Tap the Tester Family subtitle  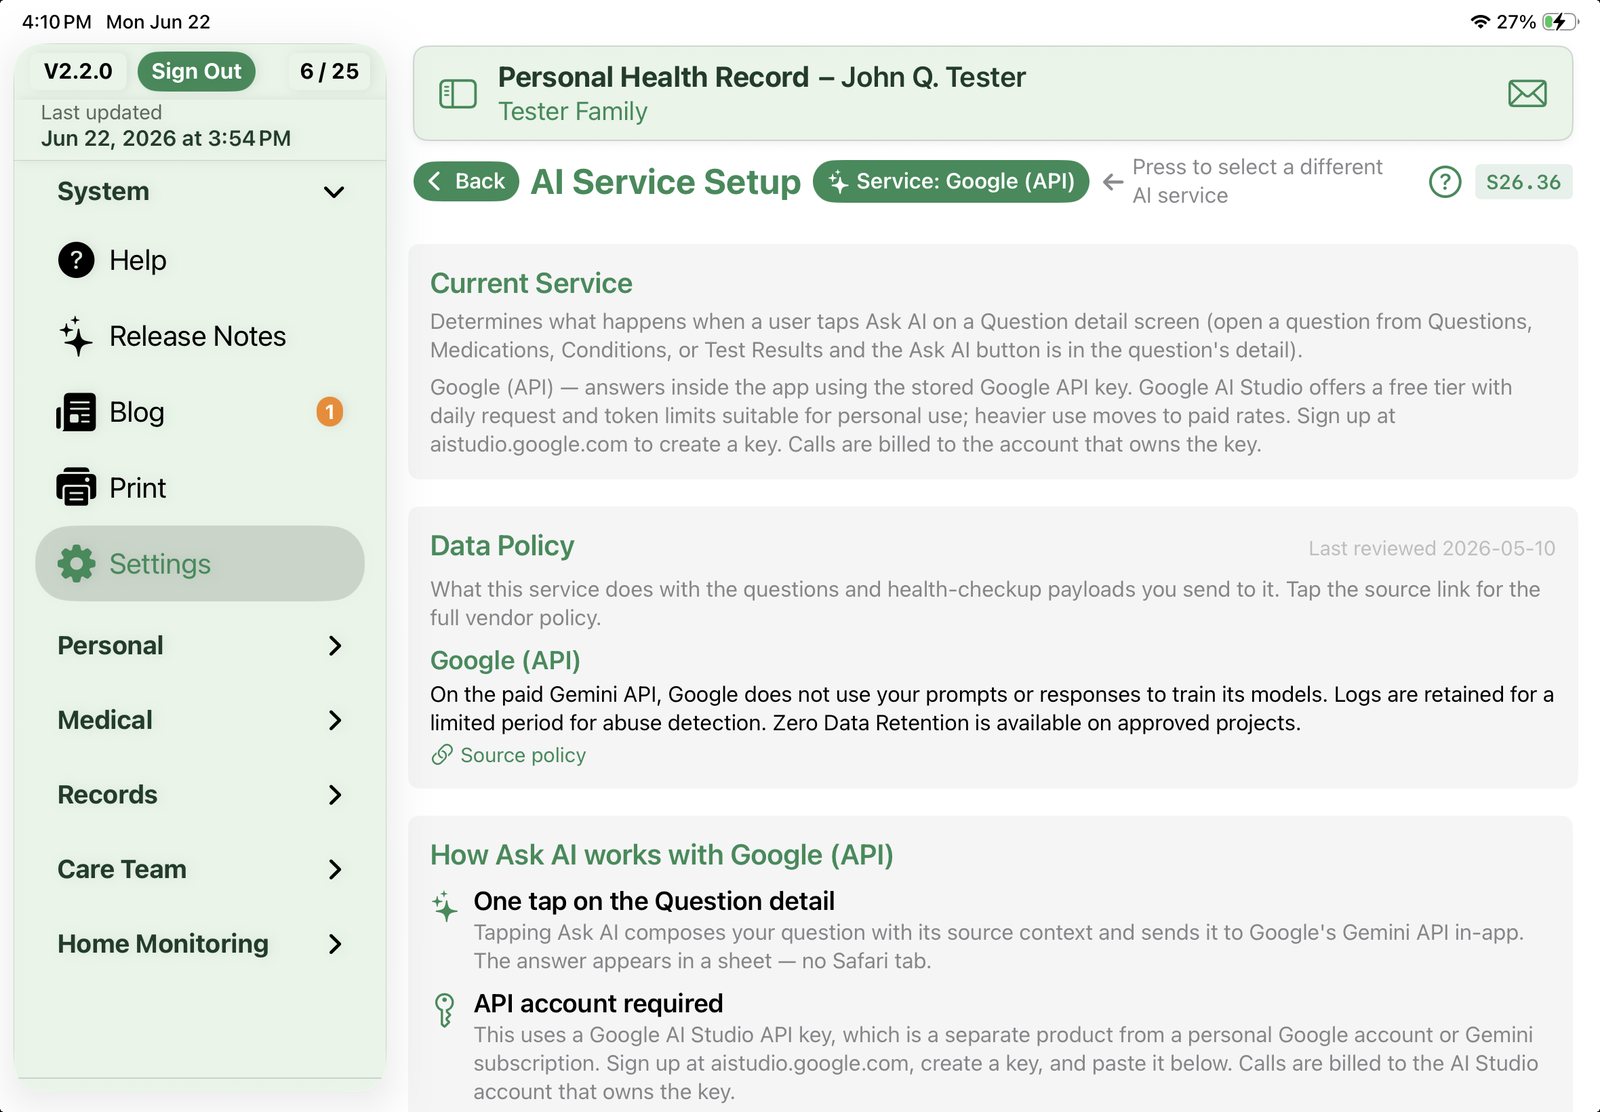coord(573,111)
